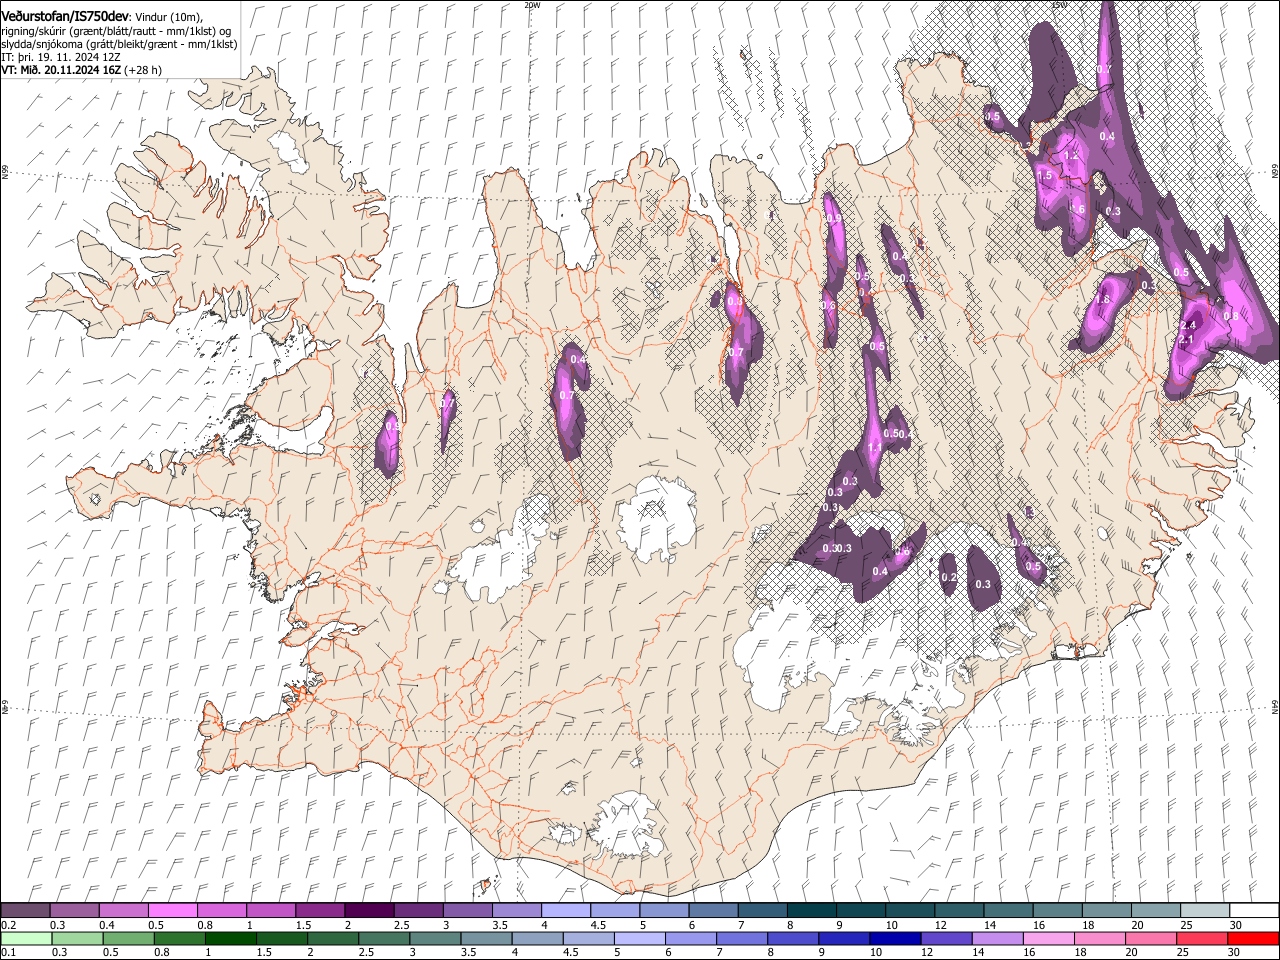This screenshot has width=1280, height=960.
Task: Click the '(+28 h)' forecast offset text
Action: click(143, 70)
